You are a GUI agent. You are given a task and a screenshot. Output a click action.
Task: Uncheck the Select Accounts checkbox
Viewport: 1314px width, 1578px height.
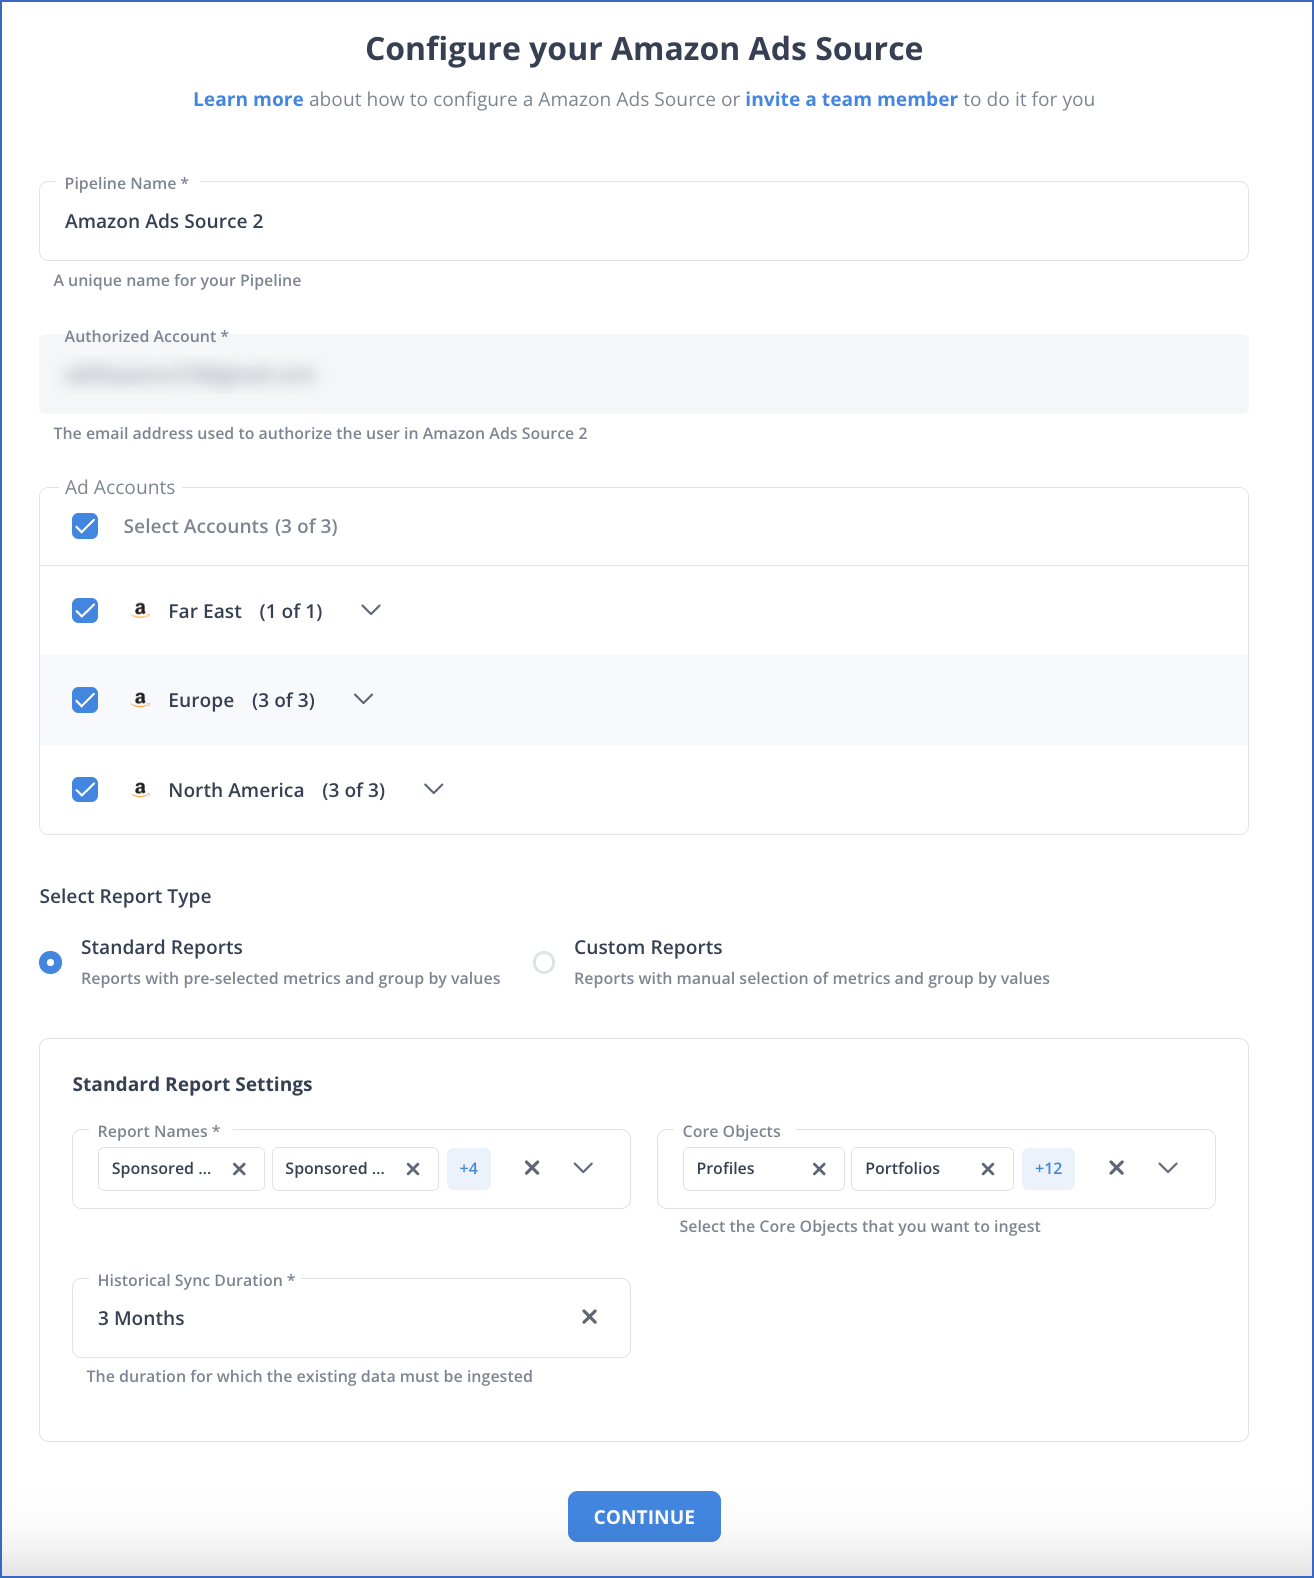[85, 526]
